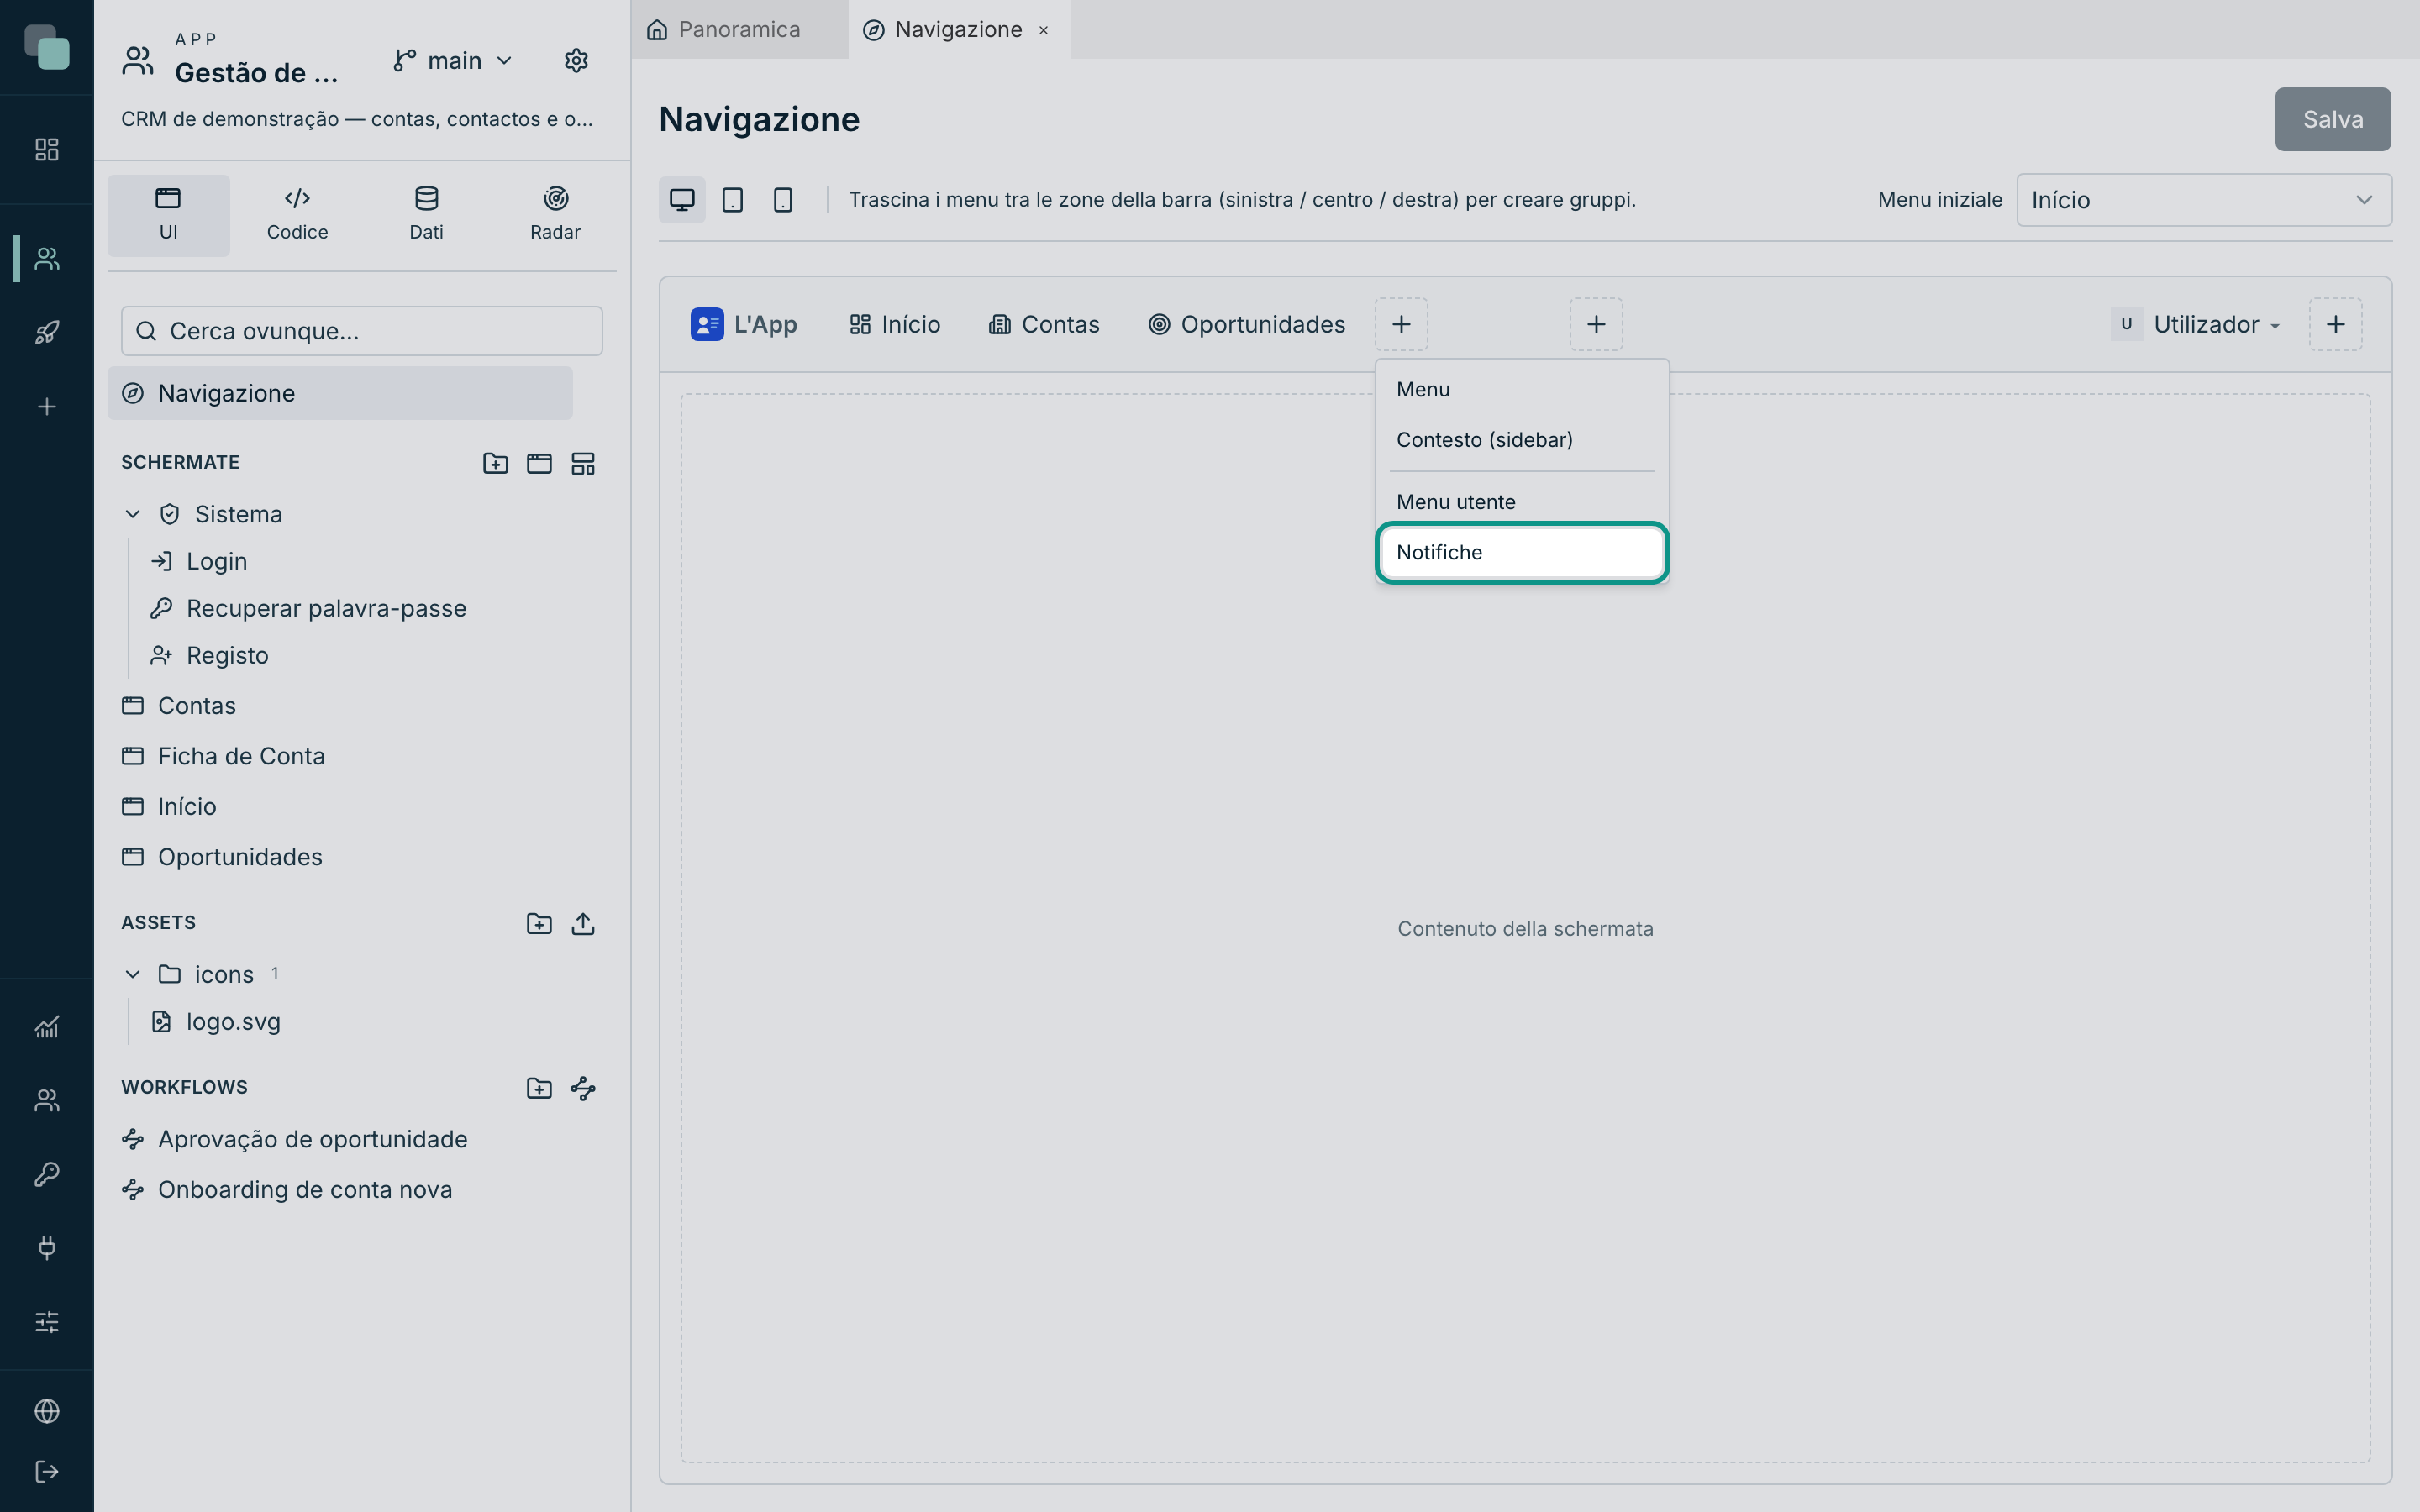2420x1512 pixels.
Task: Open the app settings gear icon
Action: point(576,61)
